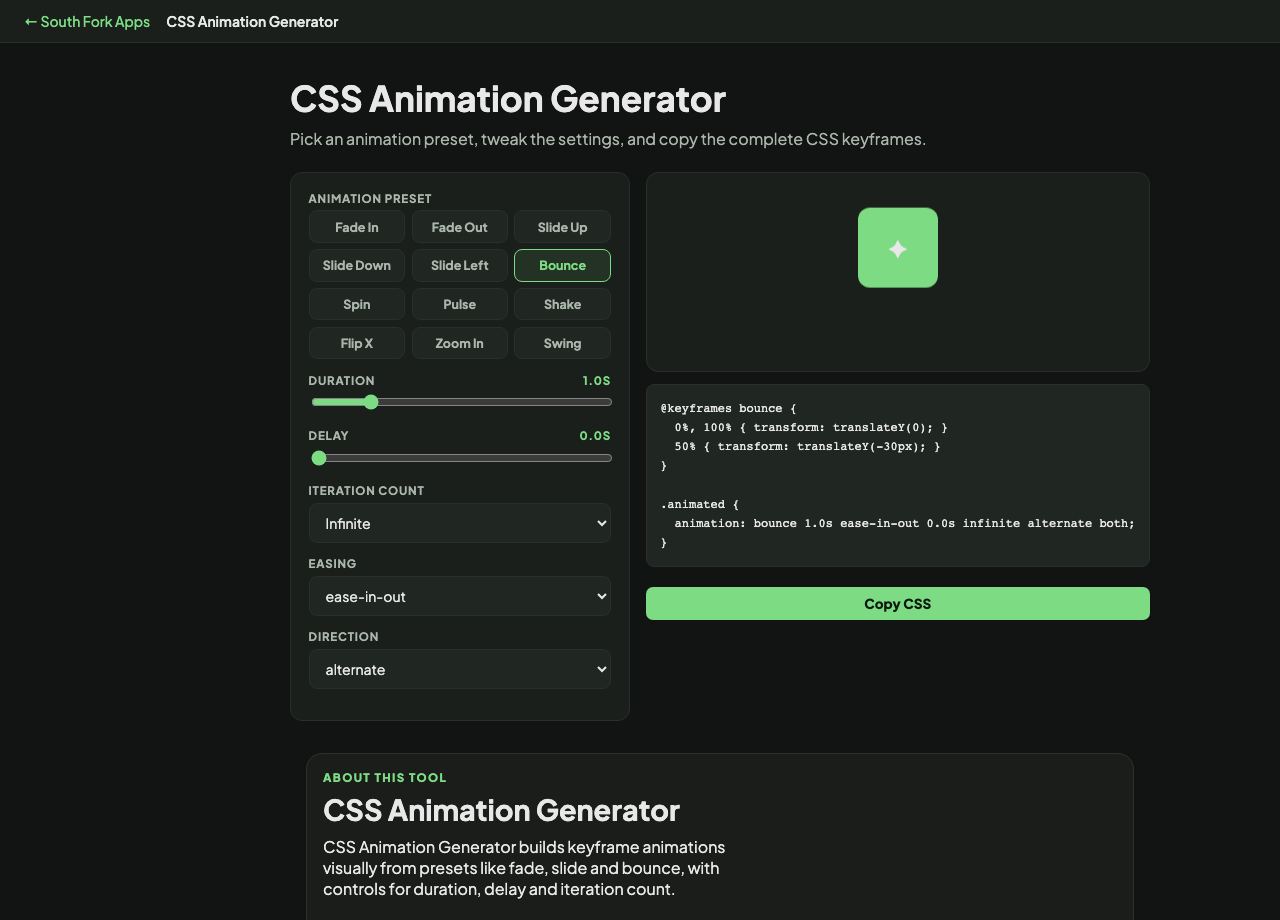Click the Delay slider track

coord(462,458)
